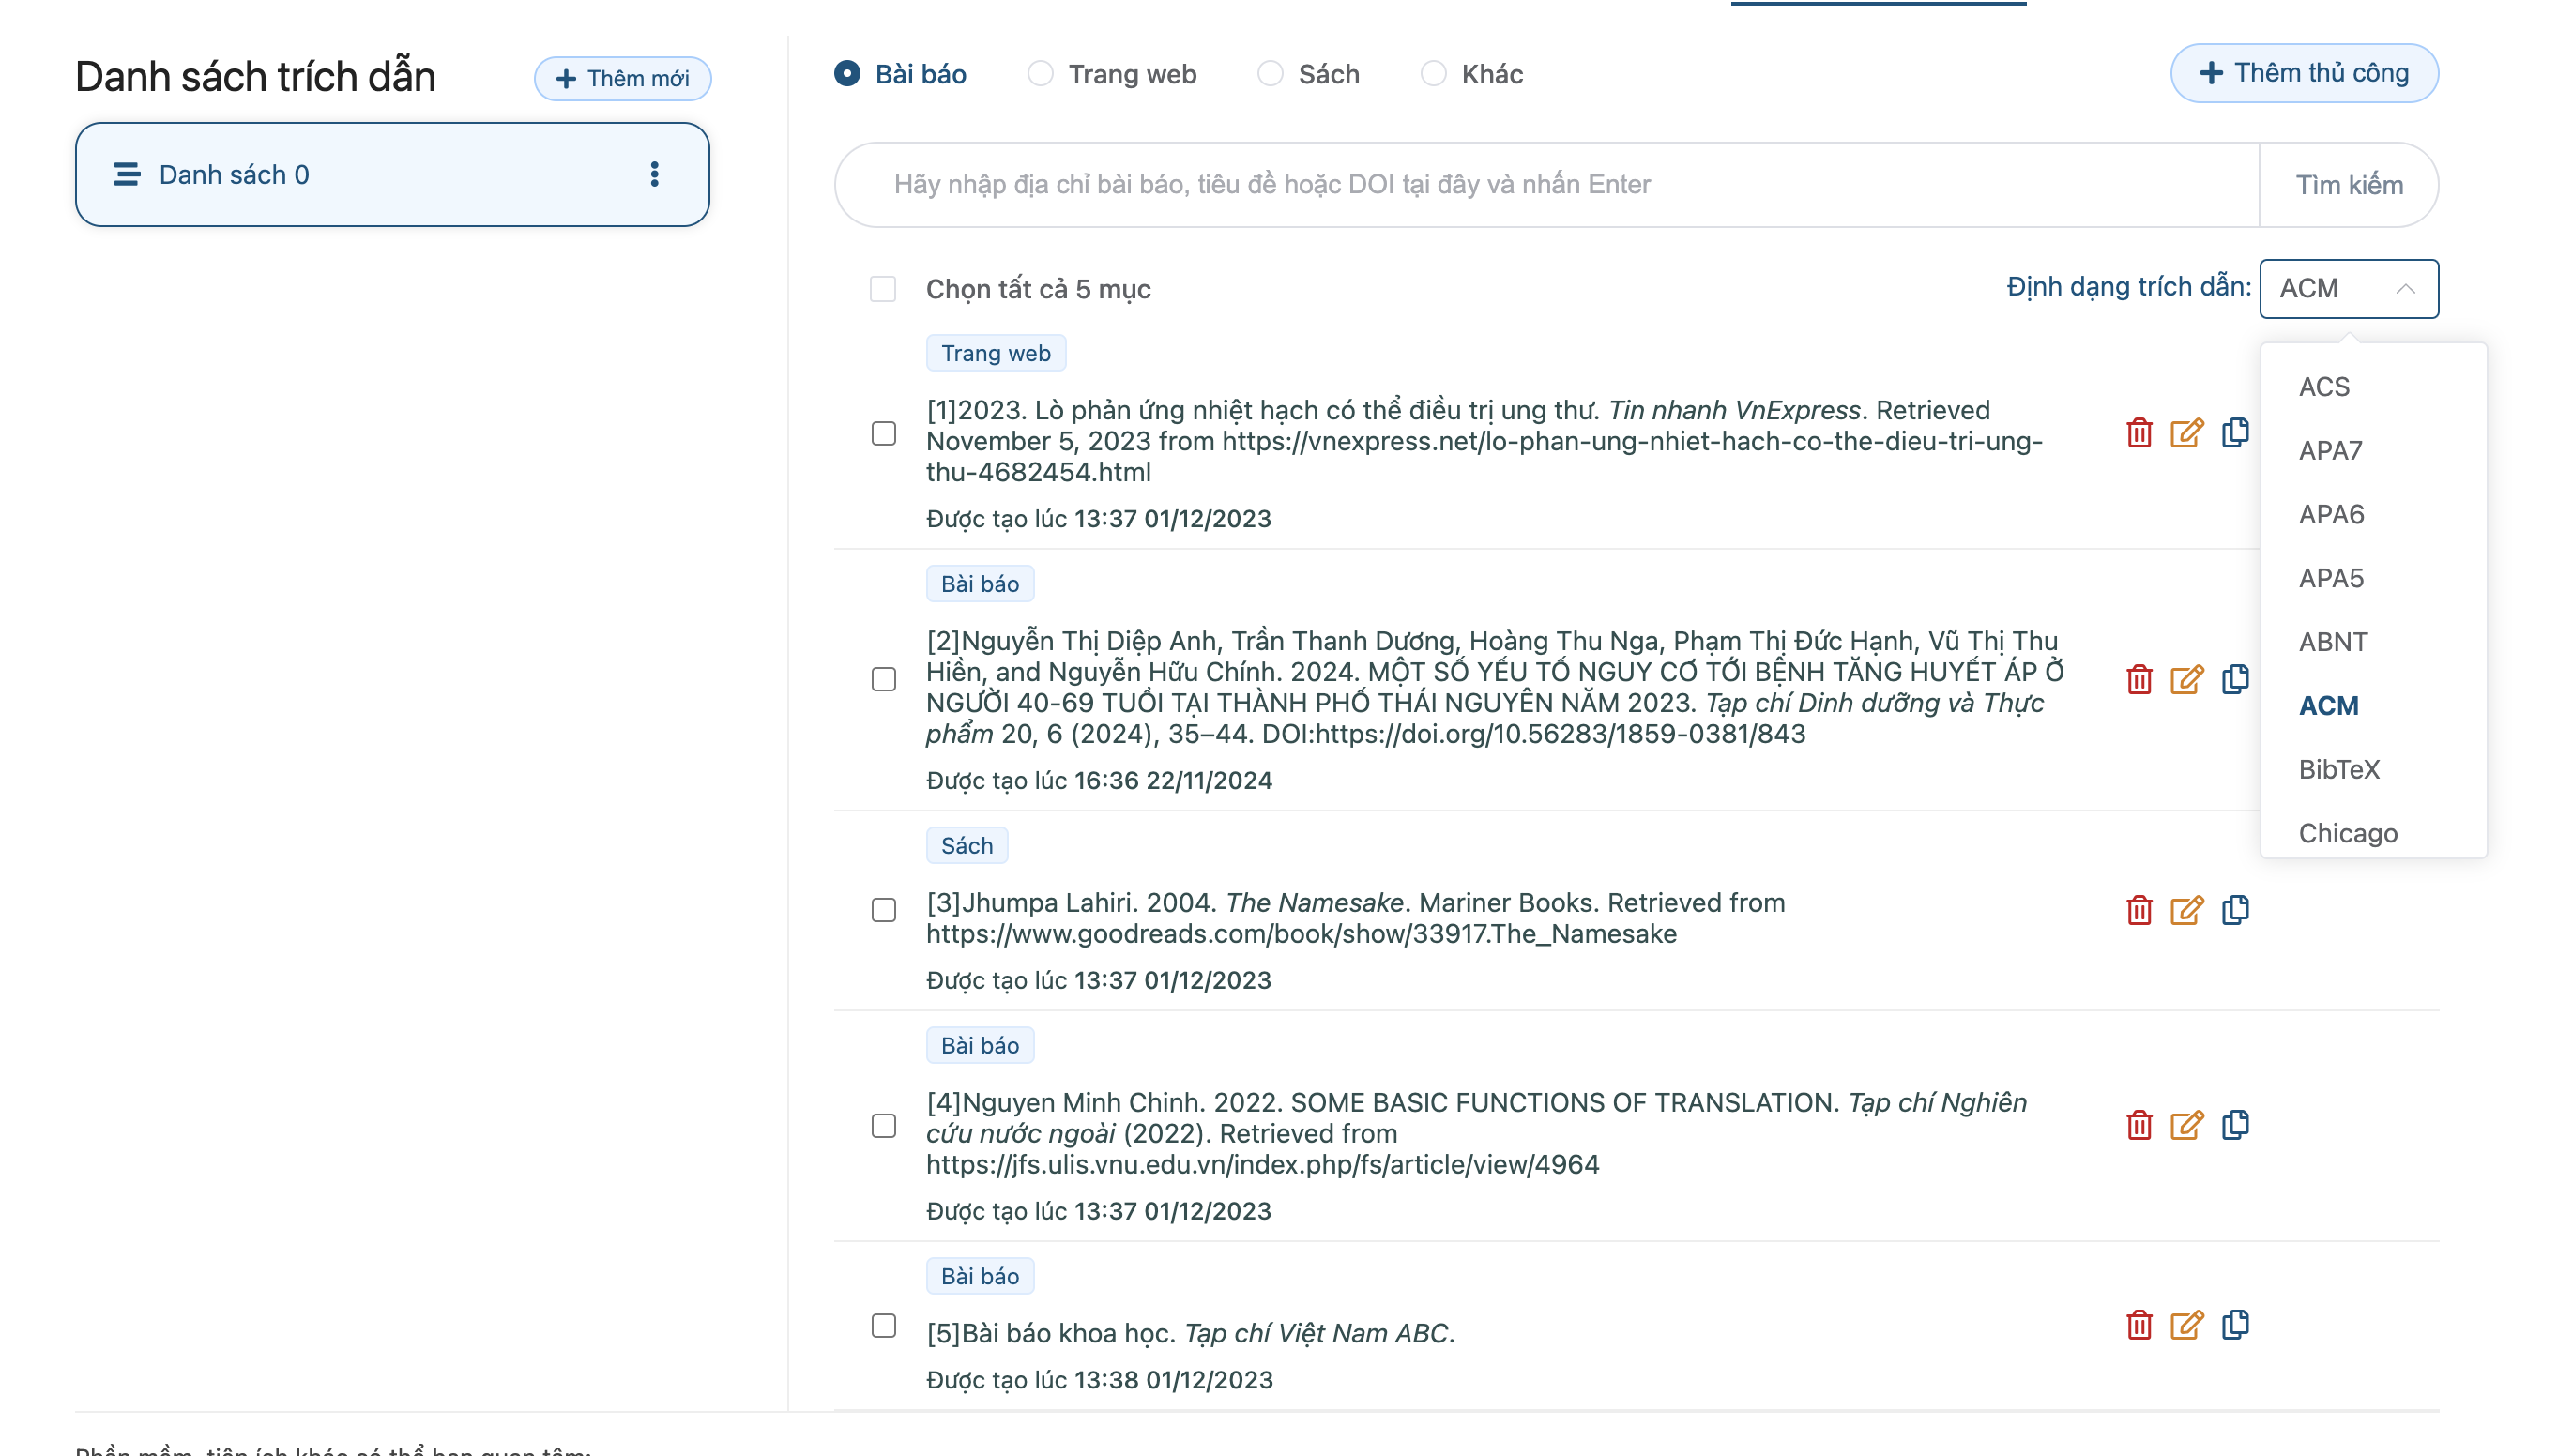Copy citation [5] Bài báo khoa học
The image size is (2573, 1456).
coord(2235,1325)
